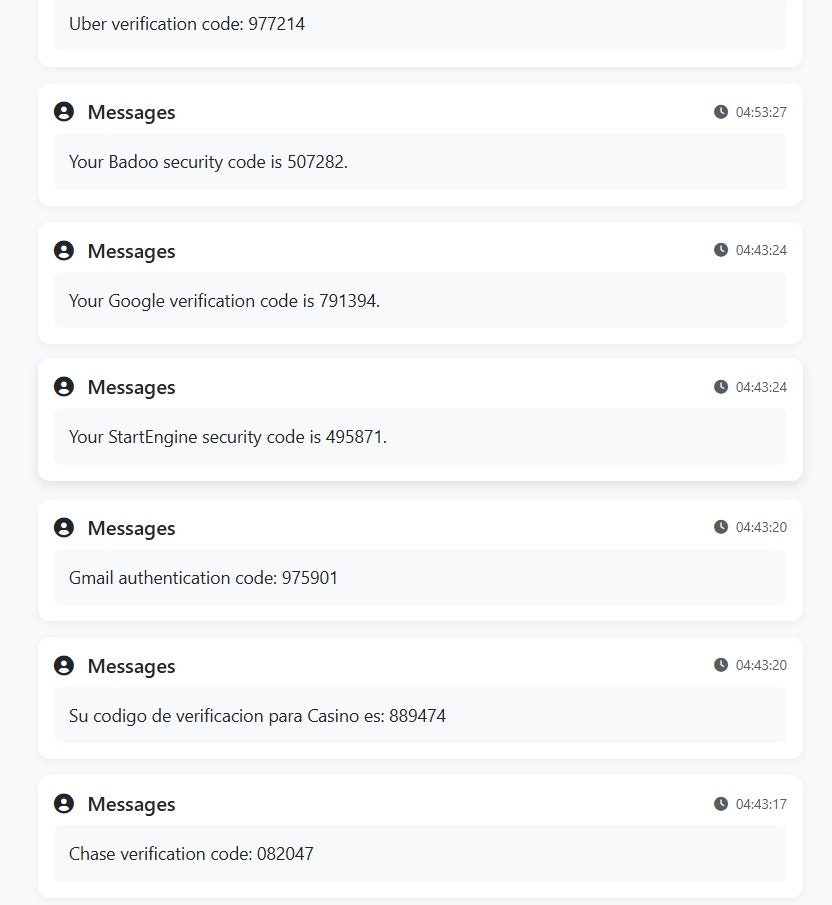
Task: Click the clock icon on the Gmail authentication card
Action: click(x=721, y=526)
